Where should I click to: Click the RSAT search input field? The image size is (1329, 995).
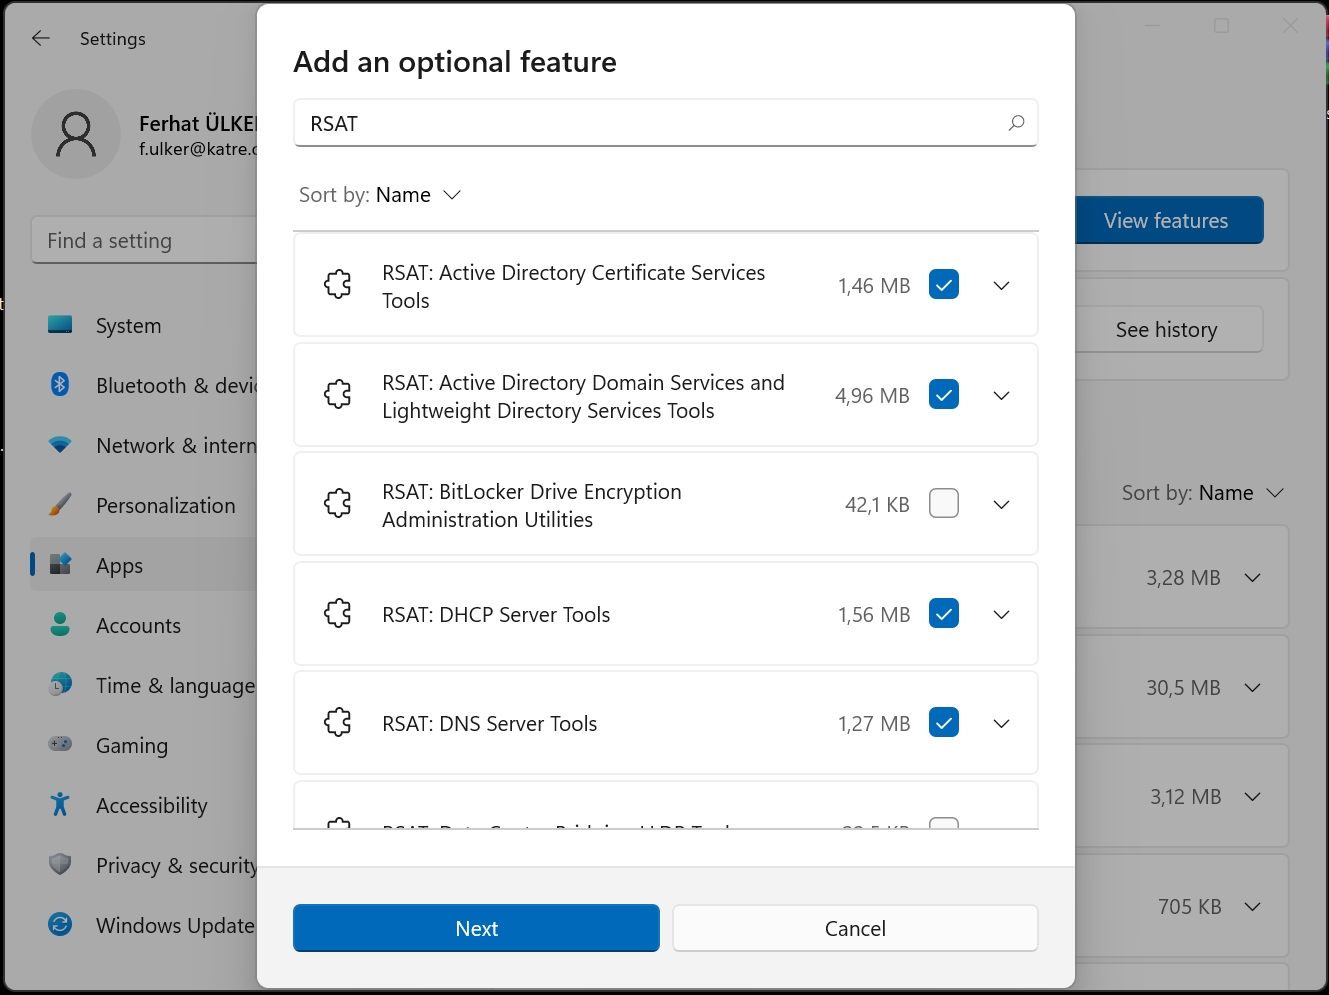[665, 123]
